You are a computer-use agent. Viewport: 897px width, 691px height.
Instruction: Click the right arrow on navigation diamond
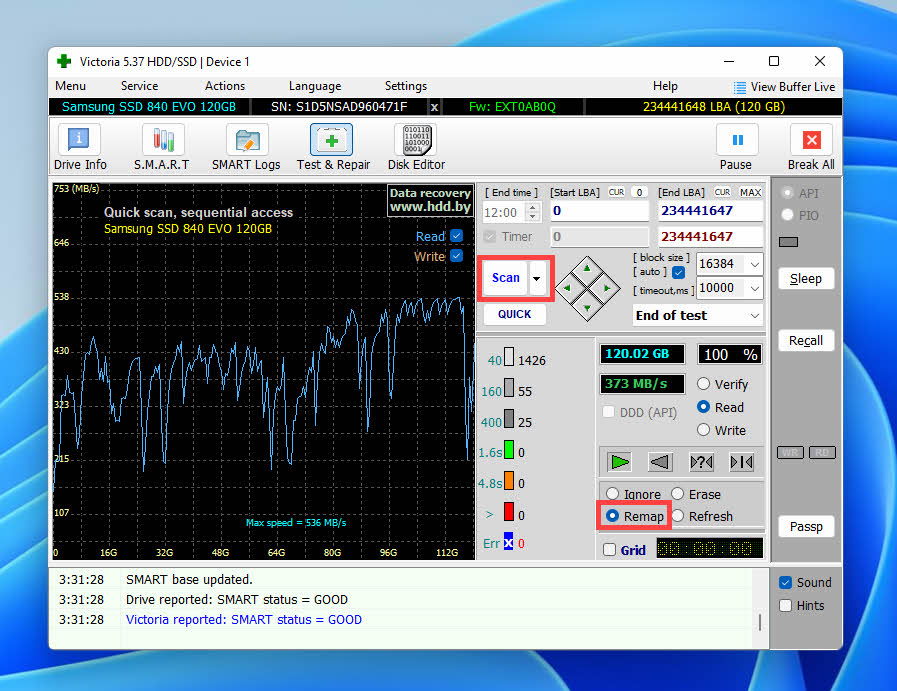[608, 288]
